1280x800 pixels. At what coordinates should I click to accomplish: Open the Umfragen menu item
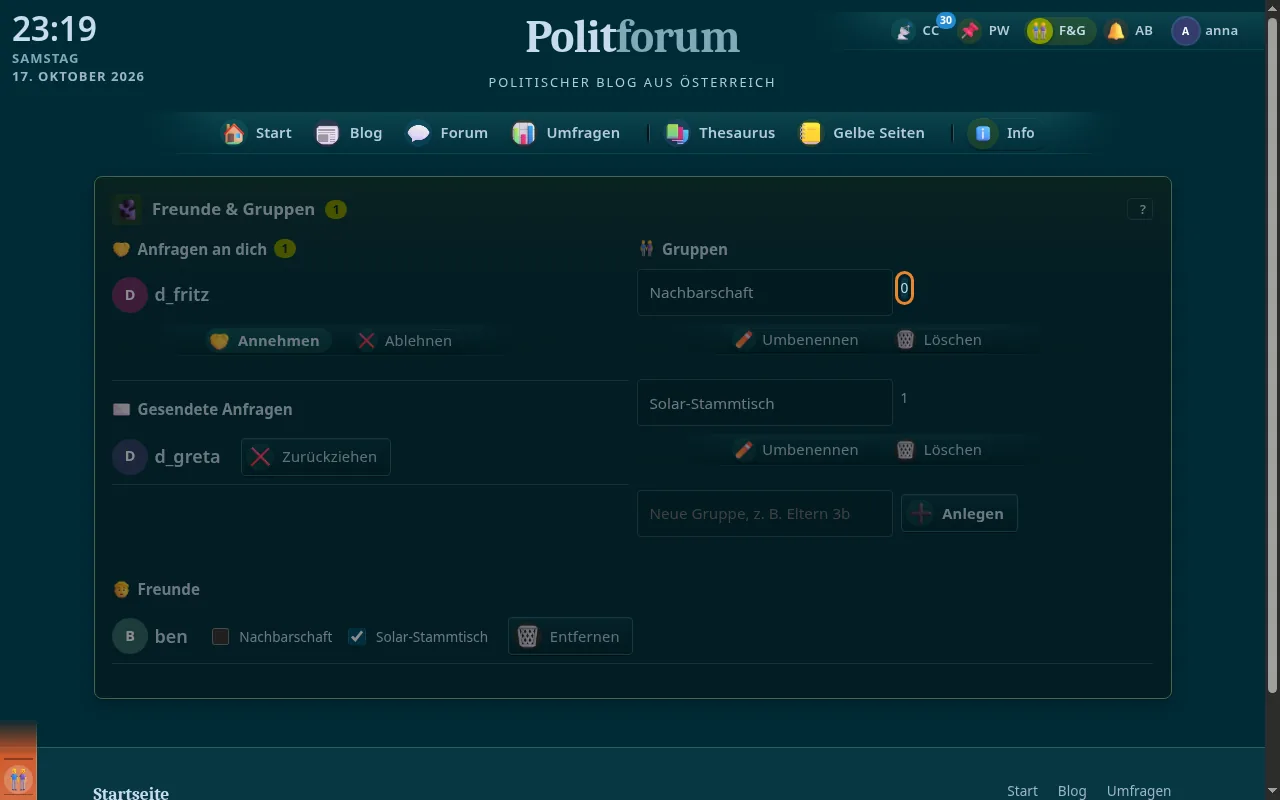566,133
